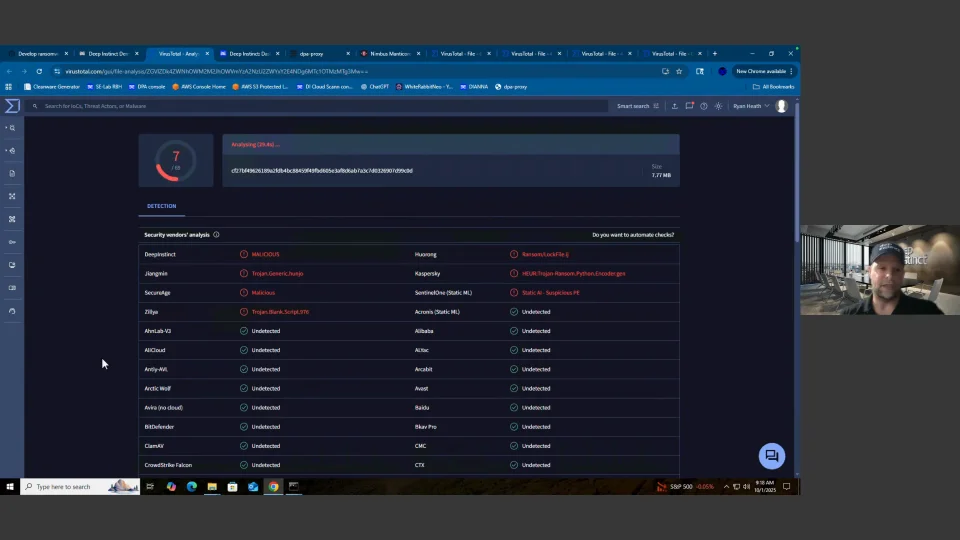Open the terminal app on the taskbar
This screenshot has height=540, width=960.
pos(294,487)
